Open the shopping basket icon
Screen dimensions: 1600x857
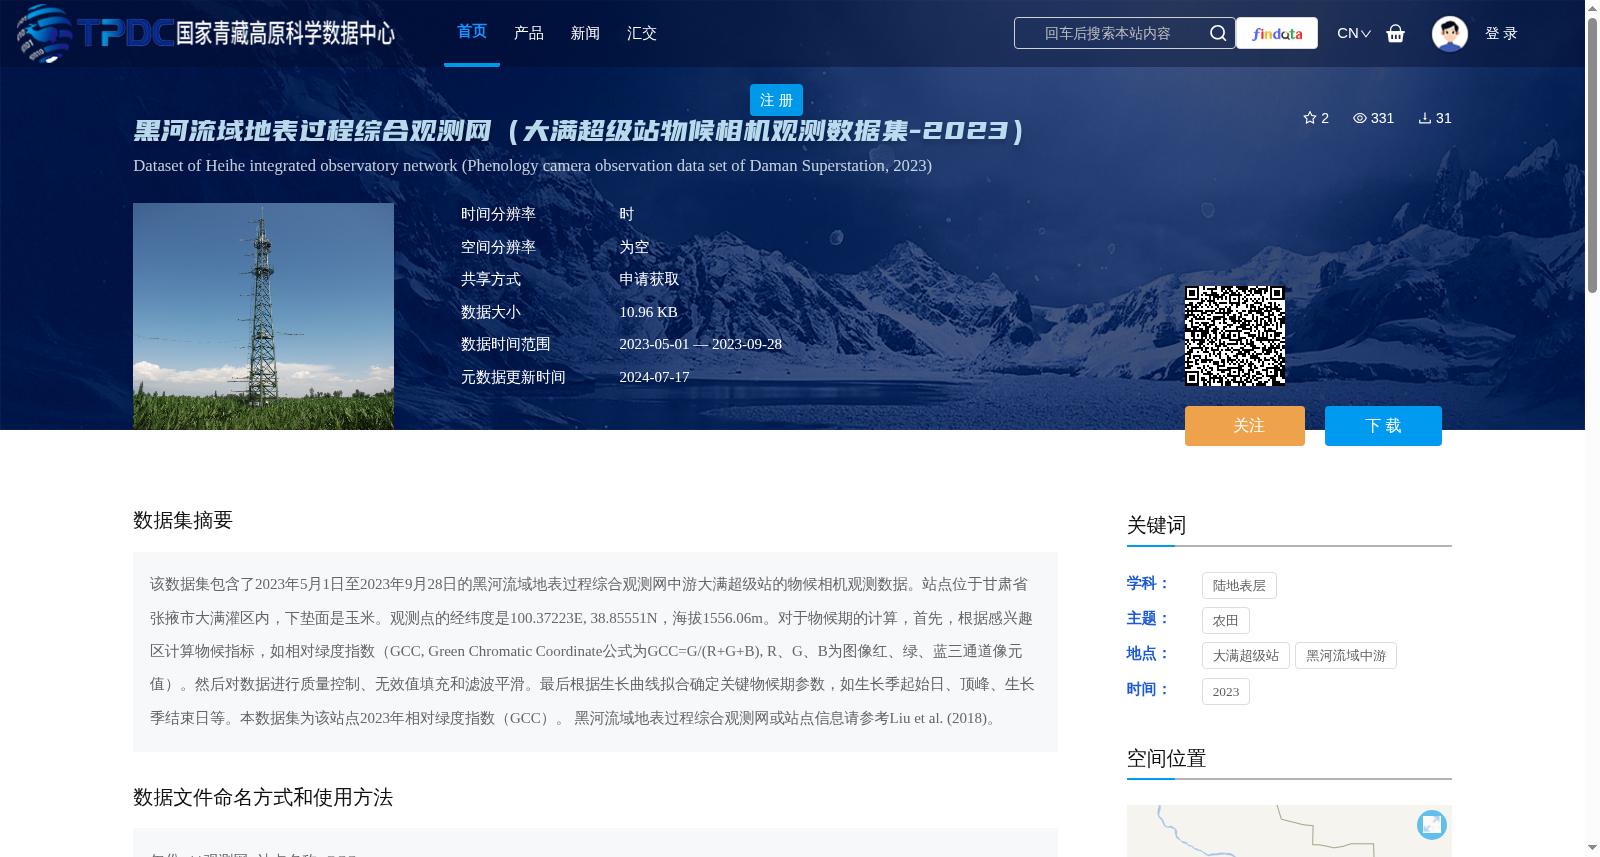[1396, 33]
